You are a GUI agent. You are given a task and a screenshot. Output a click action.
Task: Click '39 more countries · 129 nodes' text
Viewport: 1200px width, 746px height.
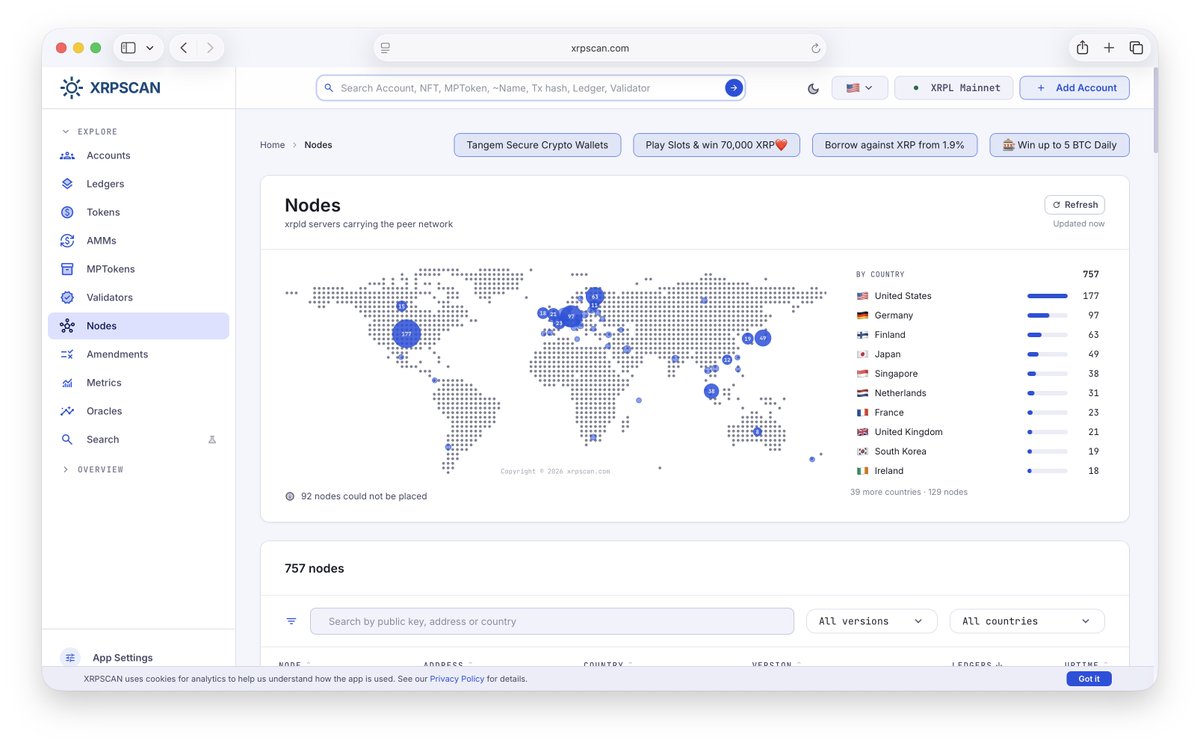[x=908, y=492]
